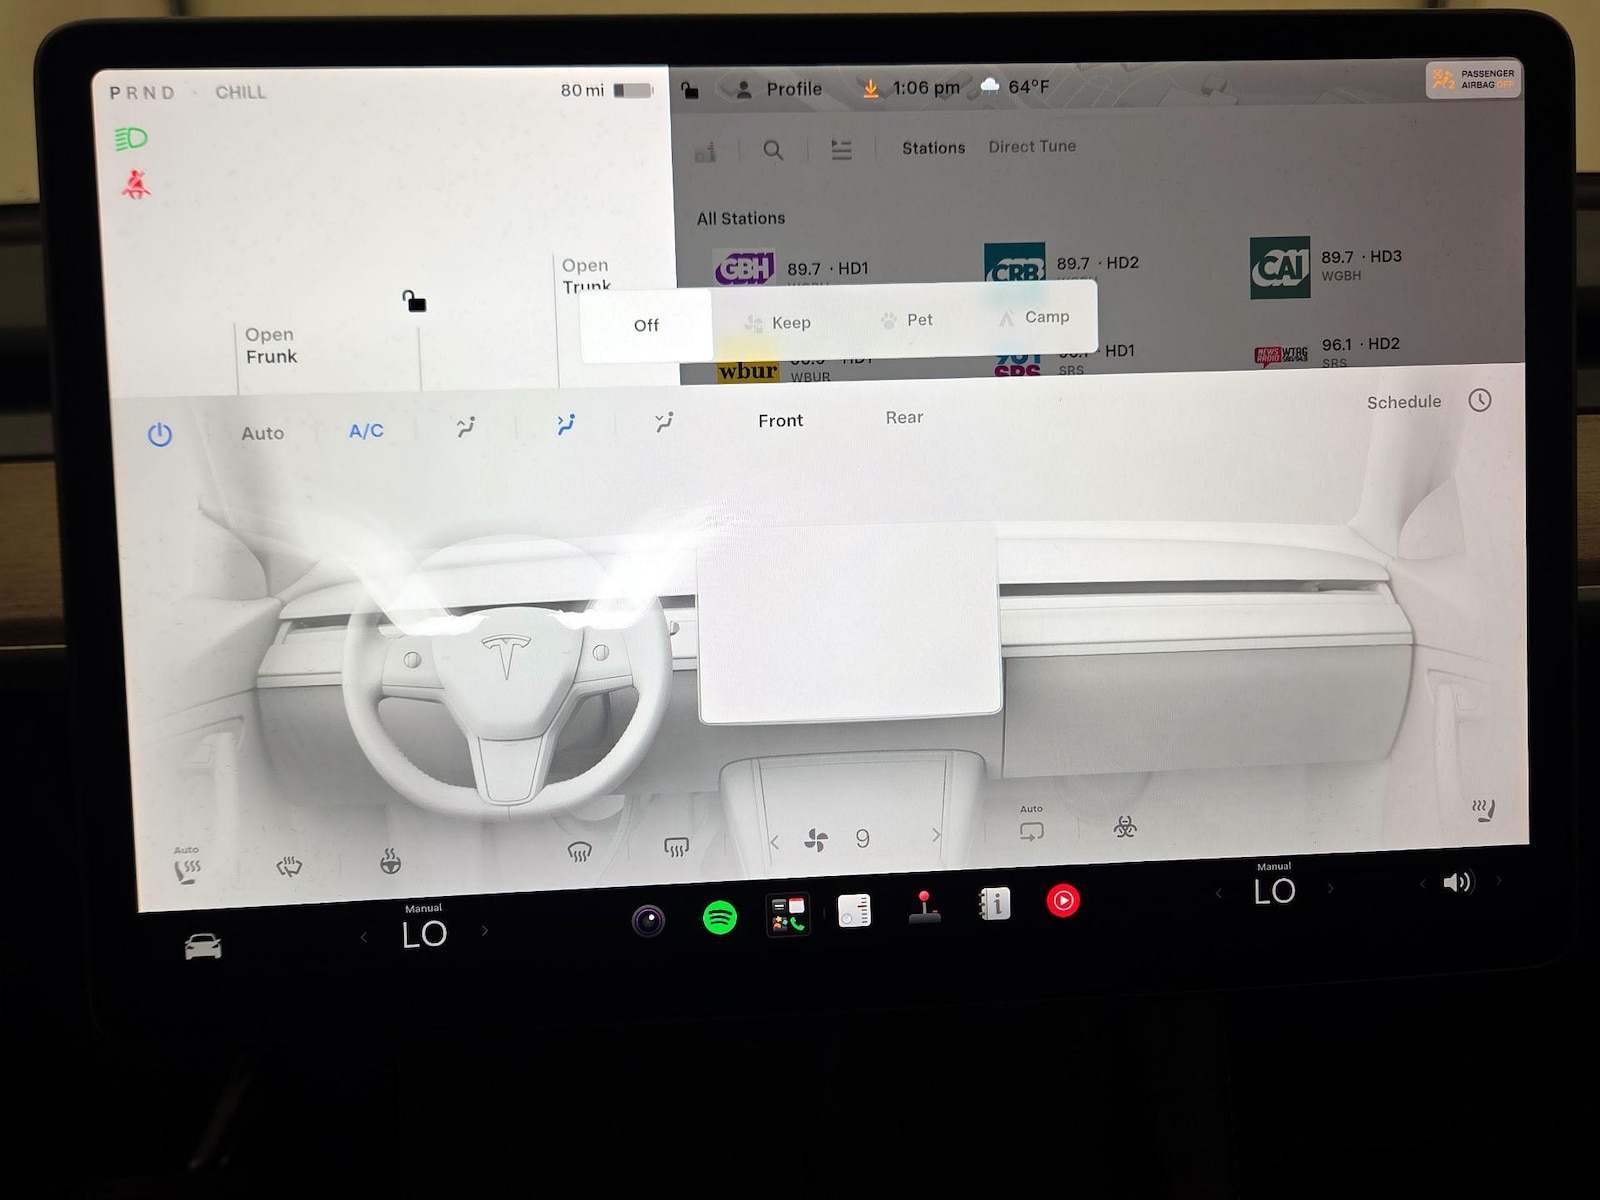
Task: Increase driver temperature with right chevron
Action: tap(485, 931)
